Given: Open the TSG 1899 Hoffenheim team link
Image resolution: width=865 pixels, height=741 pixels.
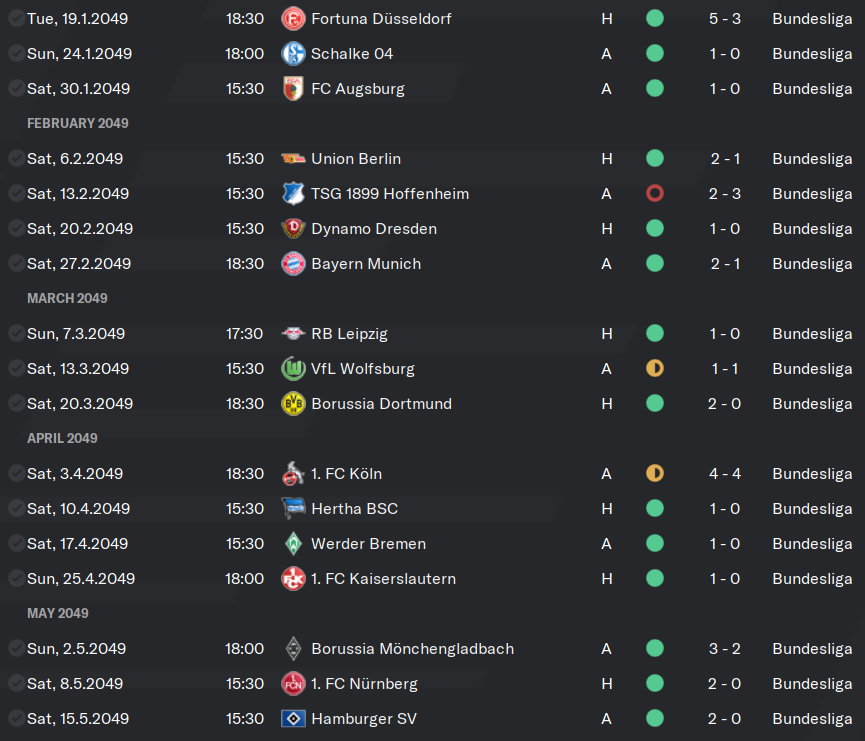Looking at the screenshot, I should (390, 194).
